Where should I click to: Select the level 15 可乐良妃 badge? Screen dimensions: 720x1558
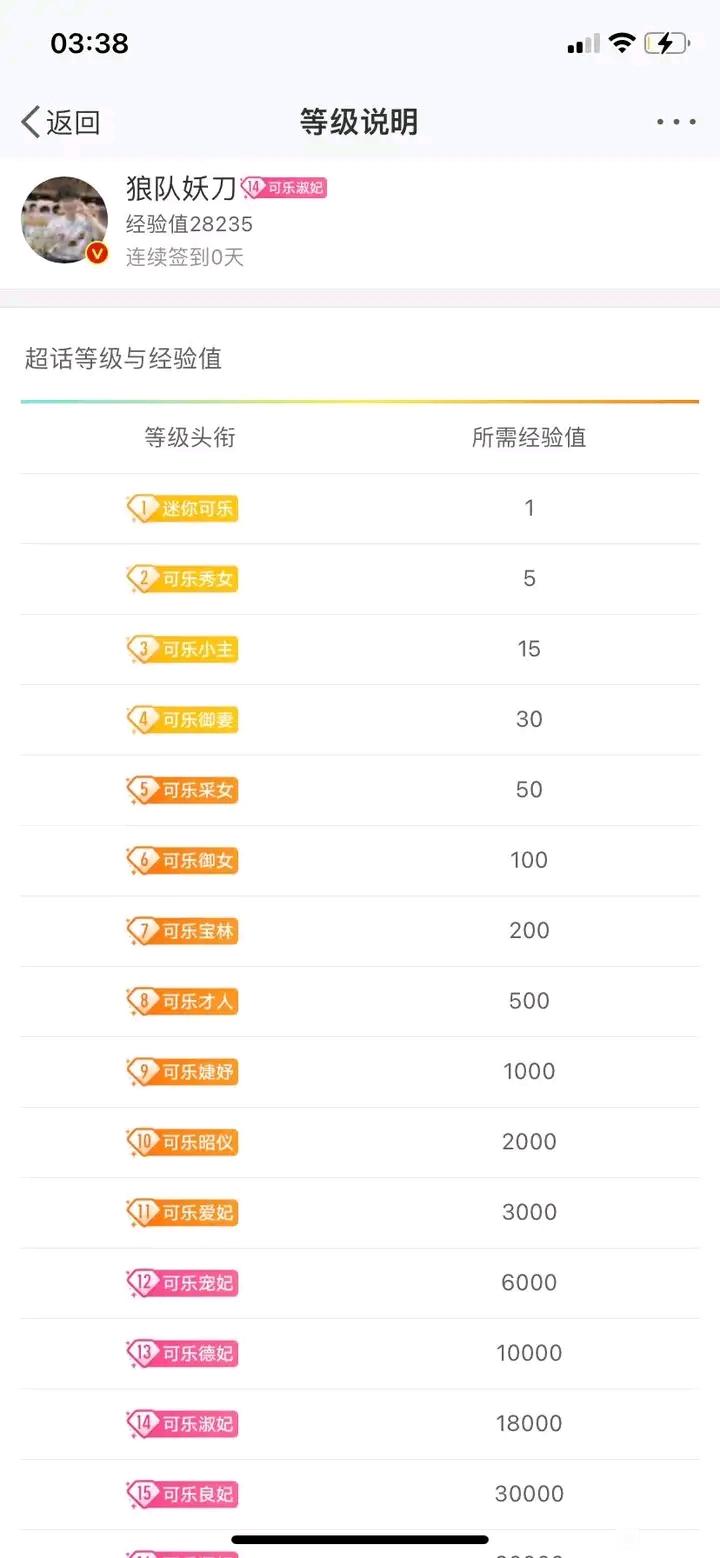tap(182, 1494)
